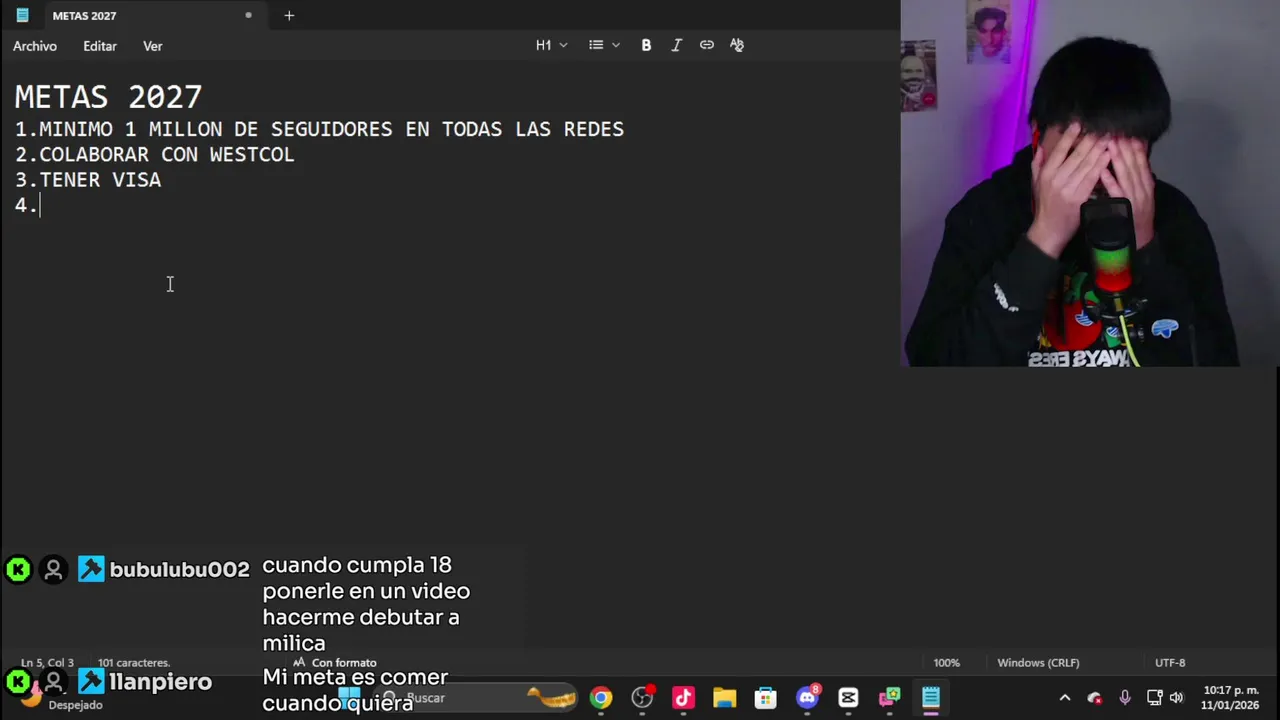Image resolution: width=1280 pixels, height=720 pixels.
Task: Toggle italic formatting in Notepad toolbar
Action: (x=676, y=45)
